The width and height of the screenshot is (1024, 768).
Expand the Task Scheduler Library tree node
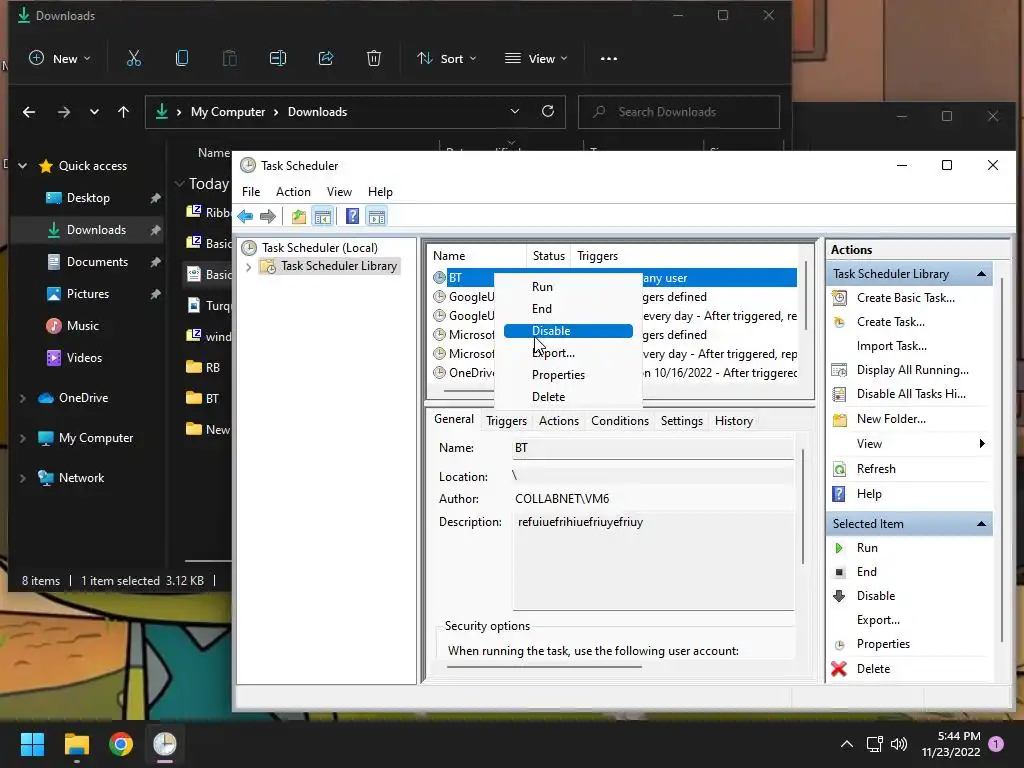(248, 266)
